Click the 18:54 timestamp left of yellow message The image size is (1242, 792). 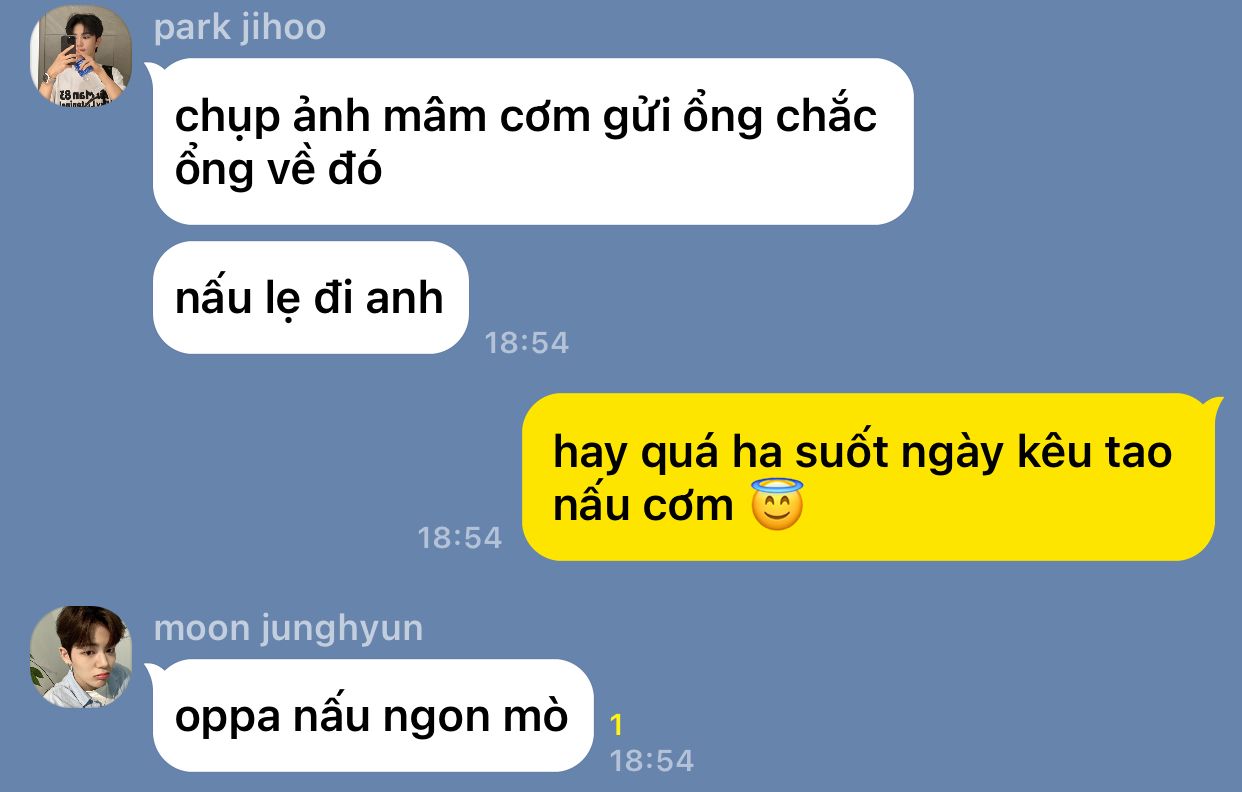tap(460, 538)
